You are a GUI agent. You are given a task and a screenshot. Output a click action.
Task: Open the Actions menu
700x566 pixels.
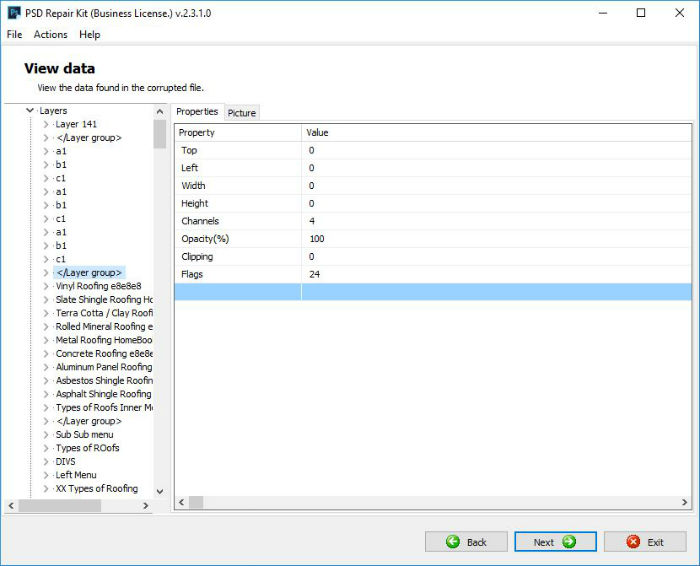(50, 34)
